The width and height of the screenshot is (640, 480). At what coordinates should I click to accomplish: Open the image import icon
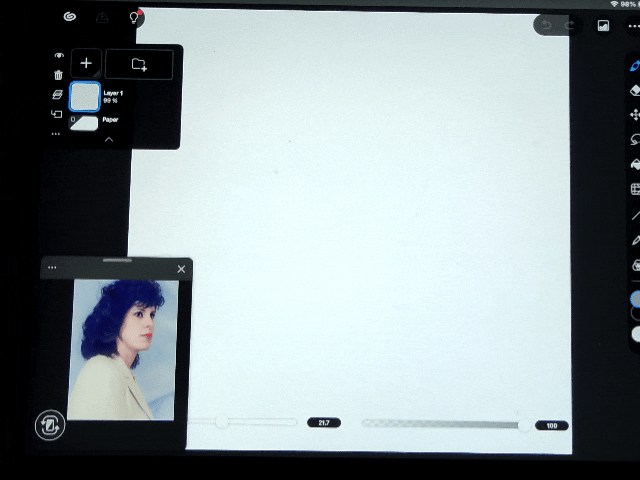pyautogui.click(x=603, y=26)
